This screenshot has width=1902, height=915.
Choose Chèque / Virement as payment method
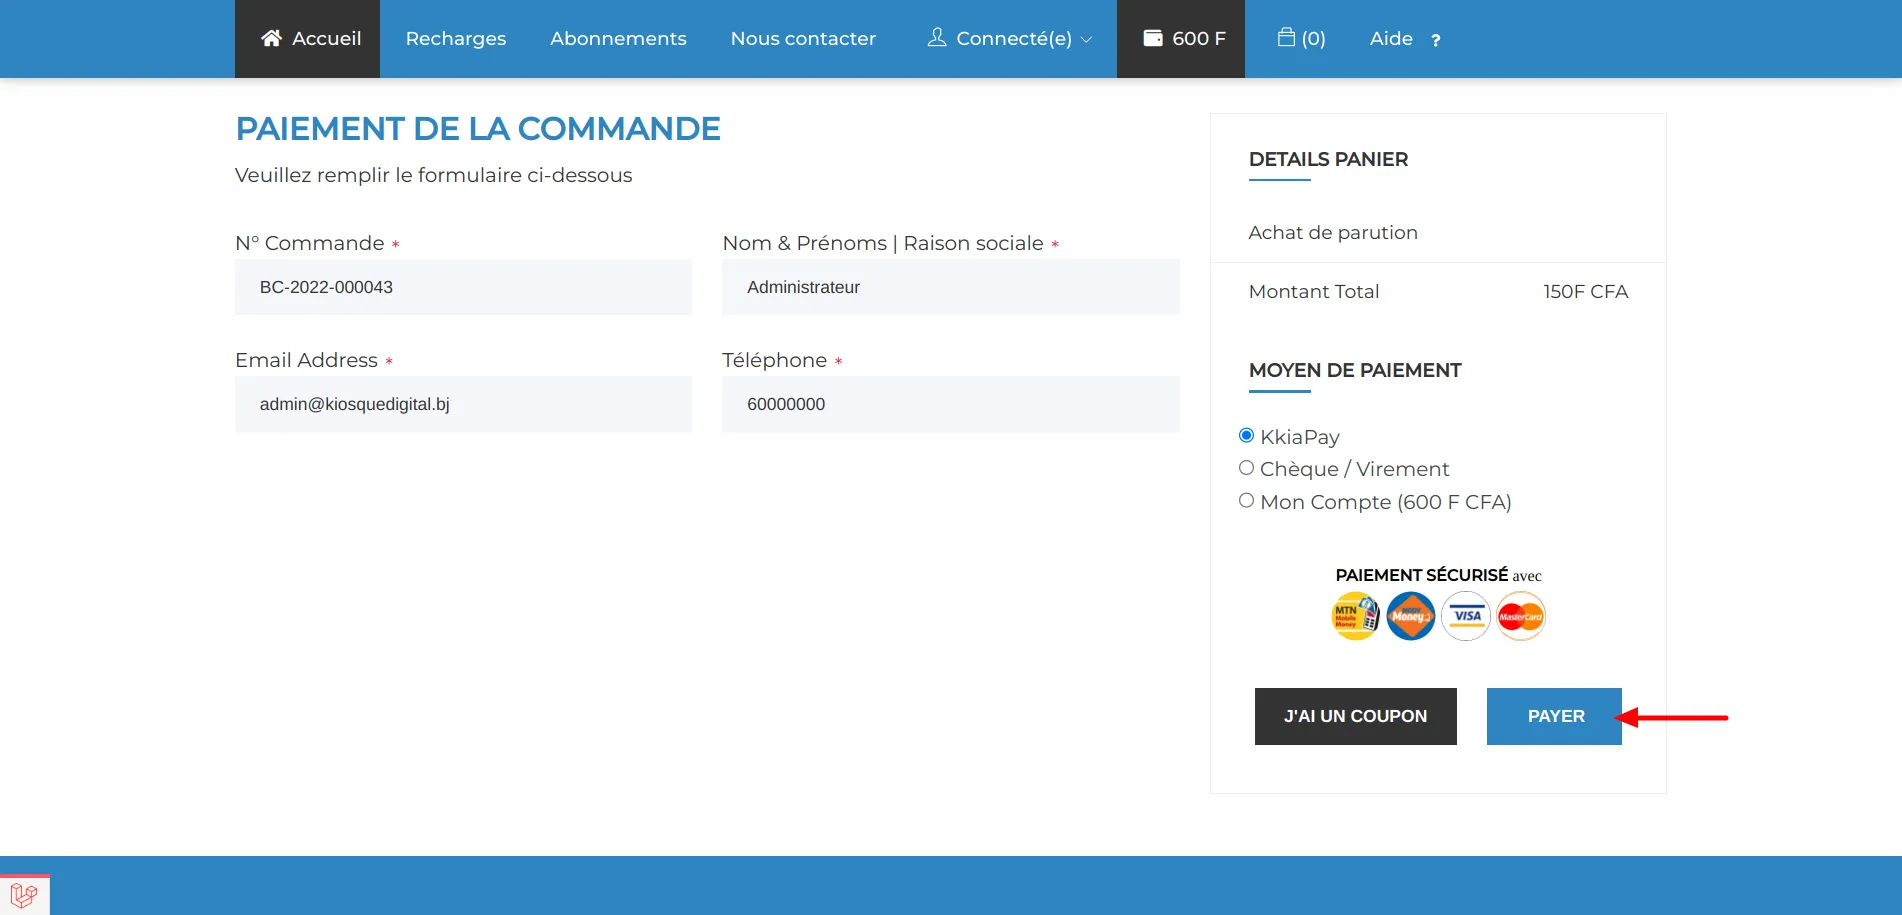coord(1246,467)
